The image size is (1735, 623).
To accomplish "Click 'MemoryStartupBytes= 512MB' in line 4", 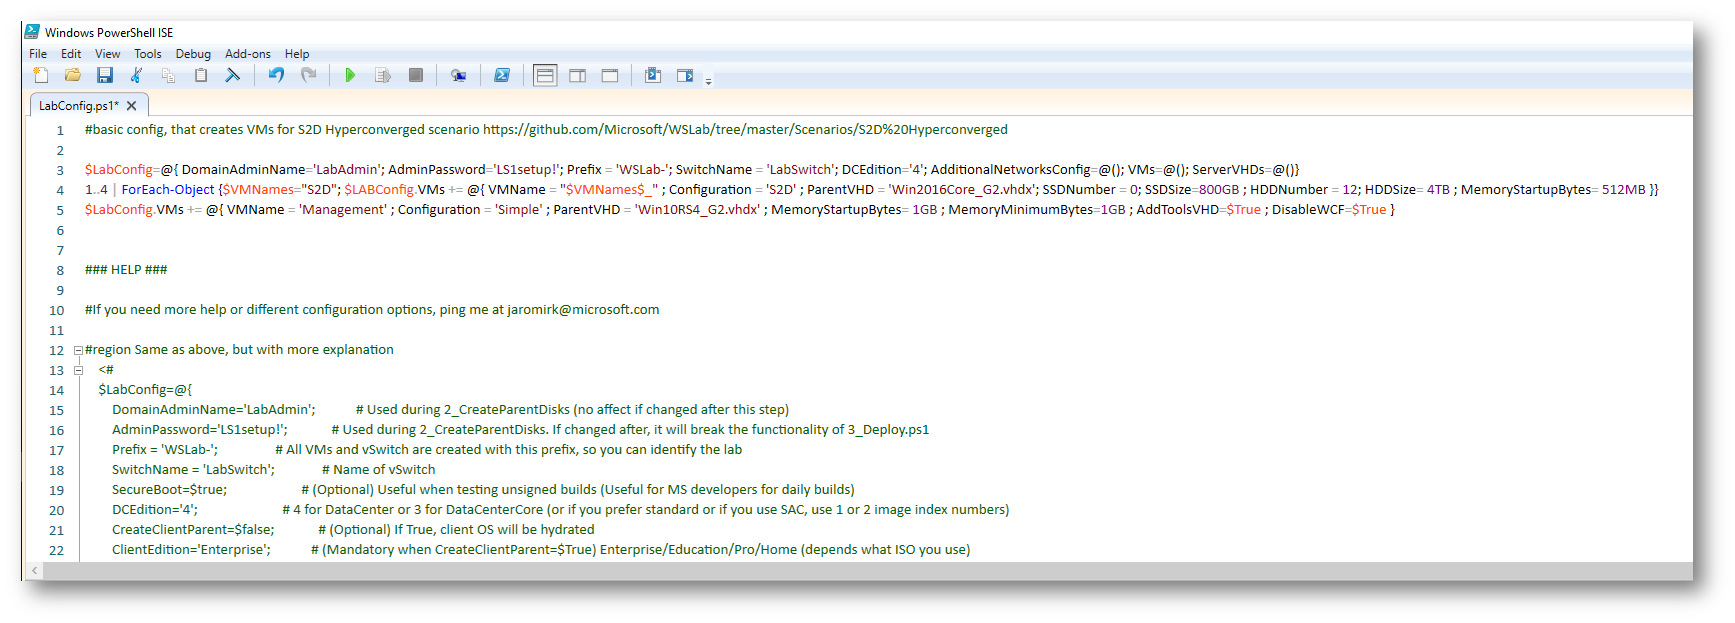I will point(1553,190).
